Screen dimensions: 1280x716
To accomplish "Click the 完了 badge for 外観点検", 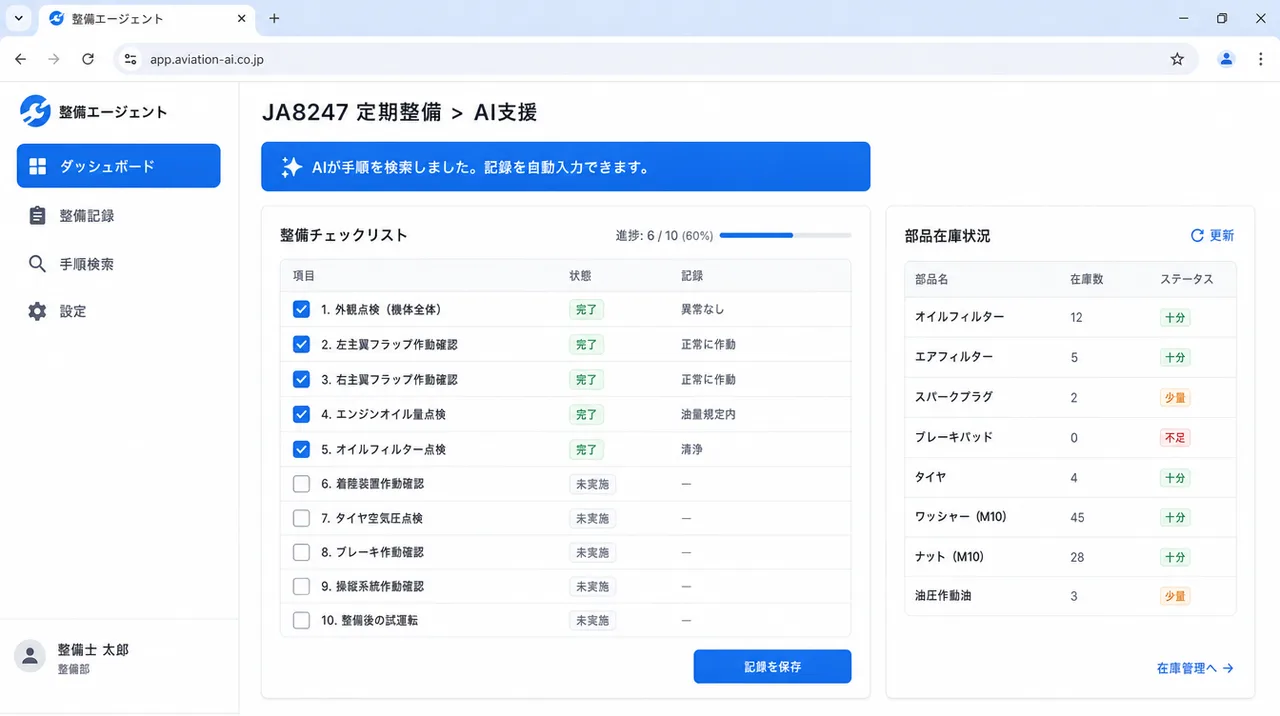I will 586,310.
